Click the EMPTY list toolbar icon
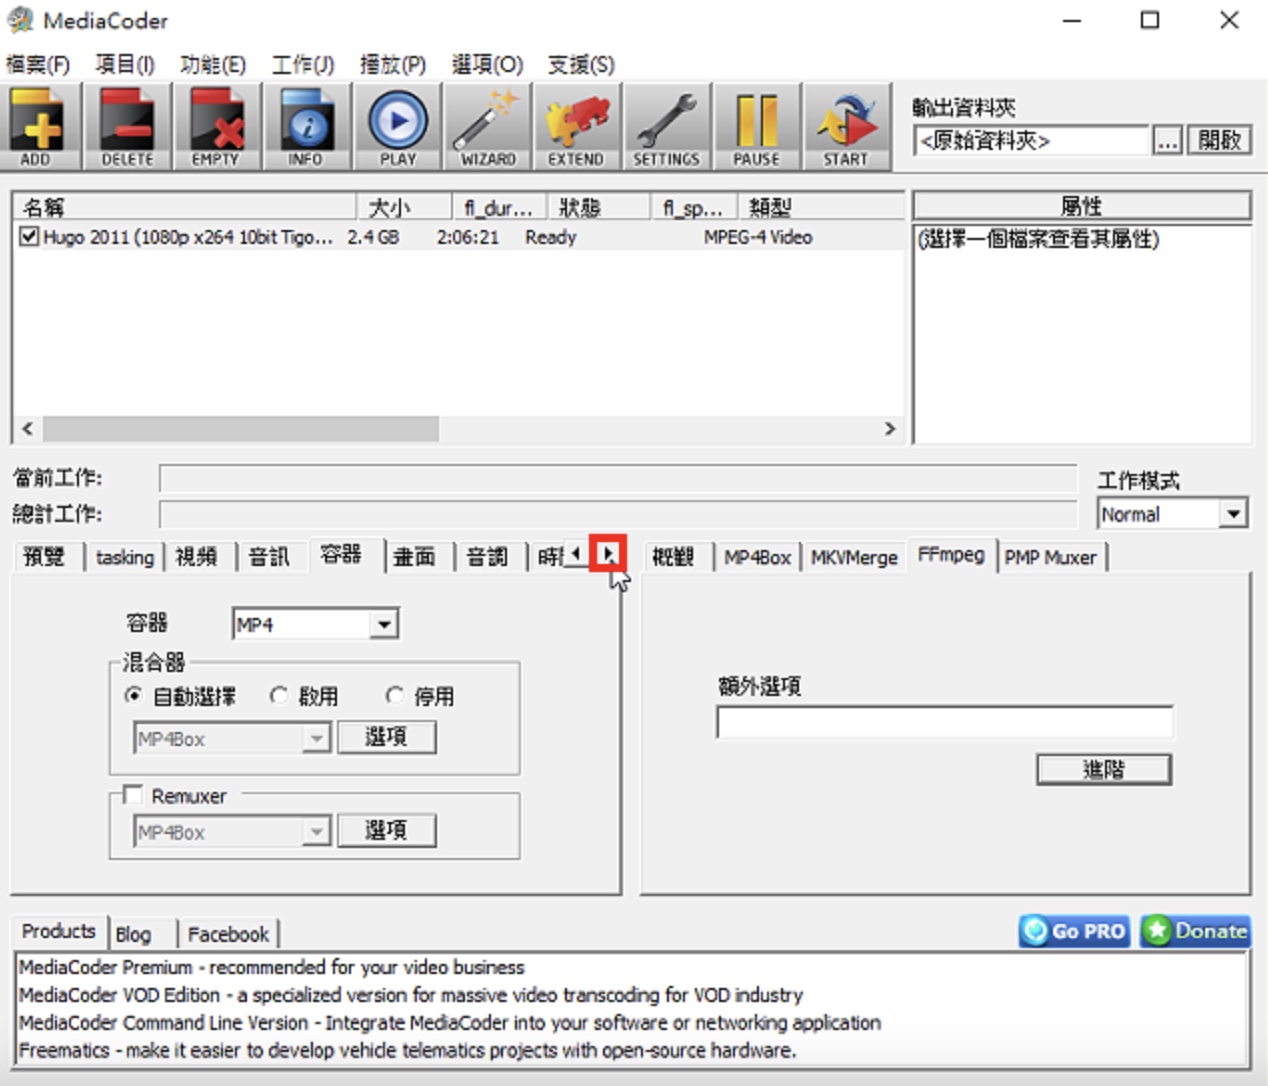1268x1086 pixels. [217, 127]
